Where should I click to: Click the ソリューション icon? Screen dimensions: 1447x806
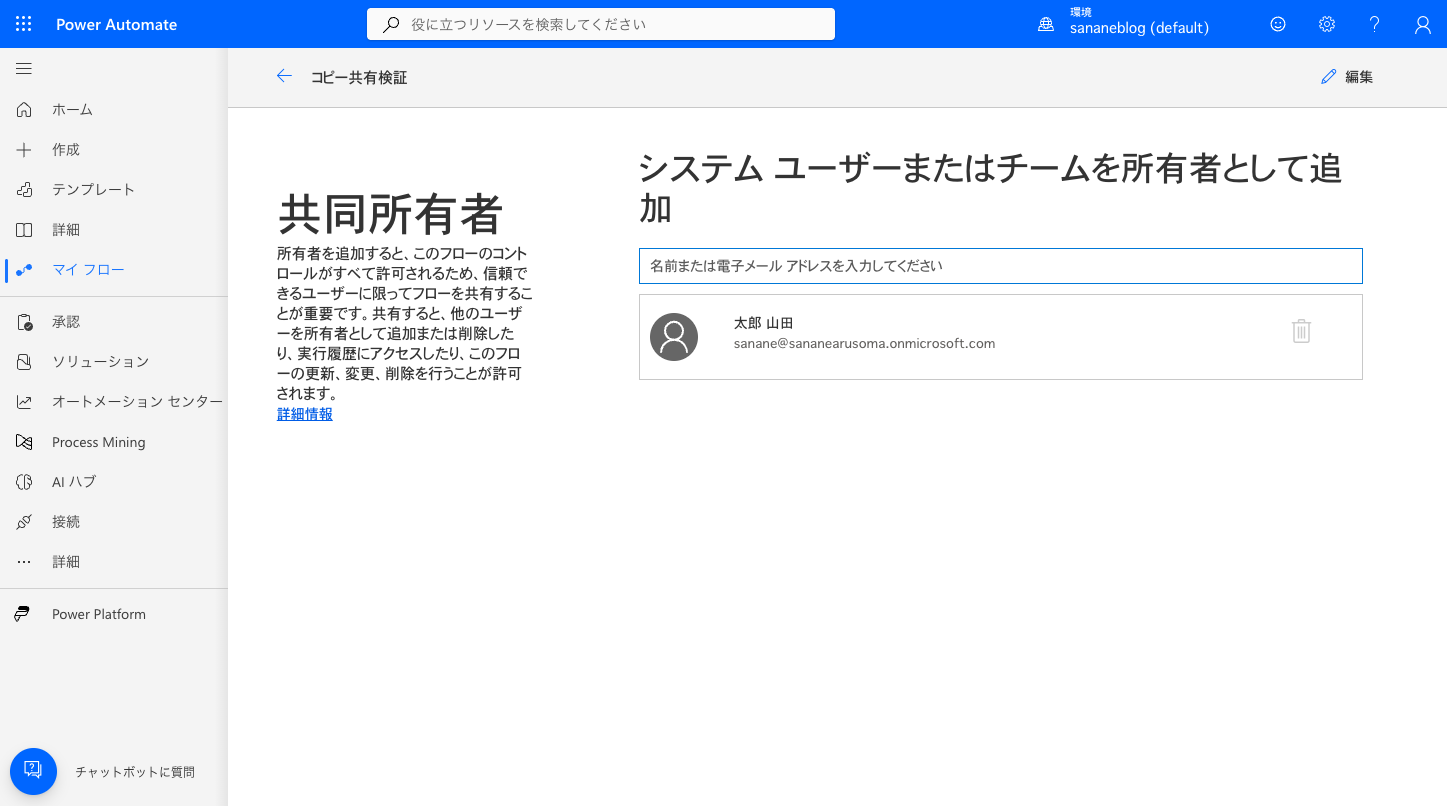24,361
